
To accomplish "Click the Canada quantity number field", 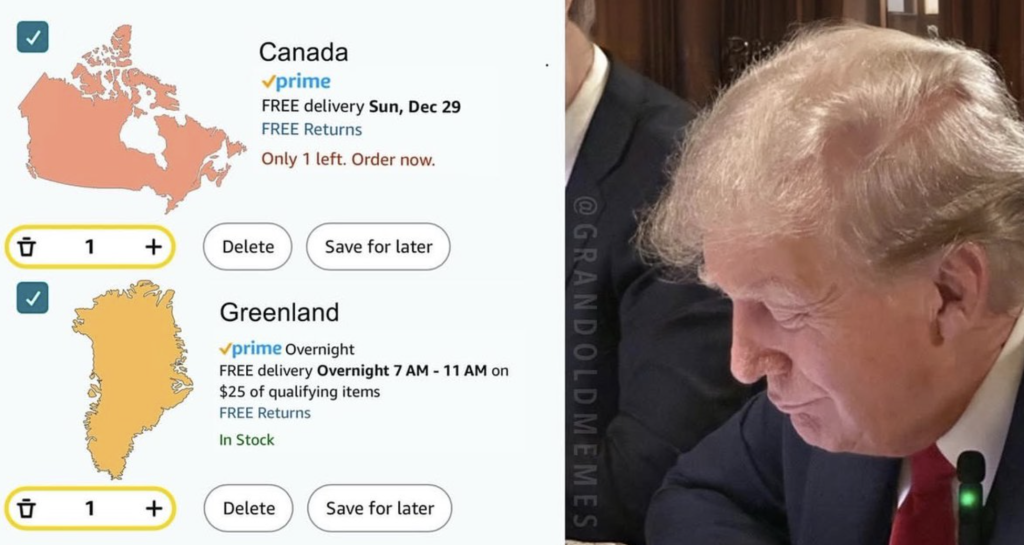I will [x=89, y=247].
